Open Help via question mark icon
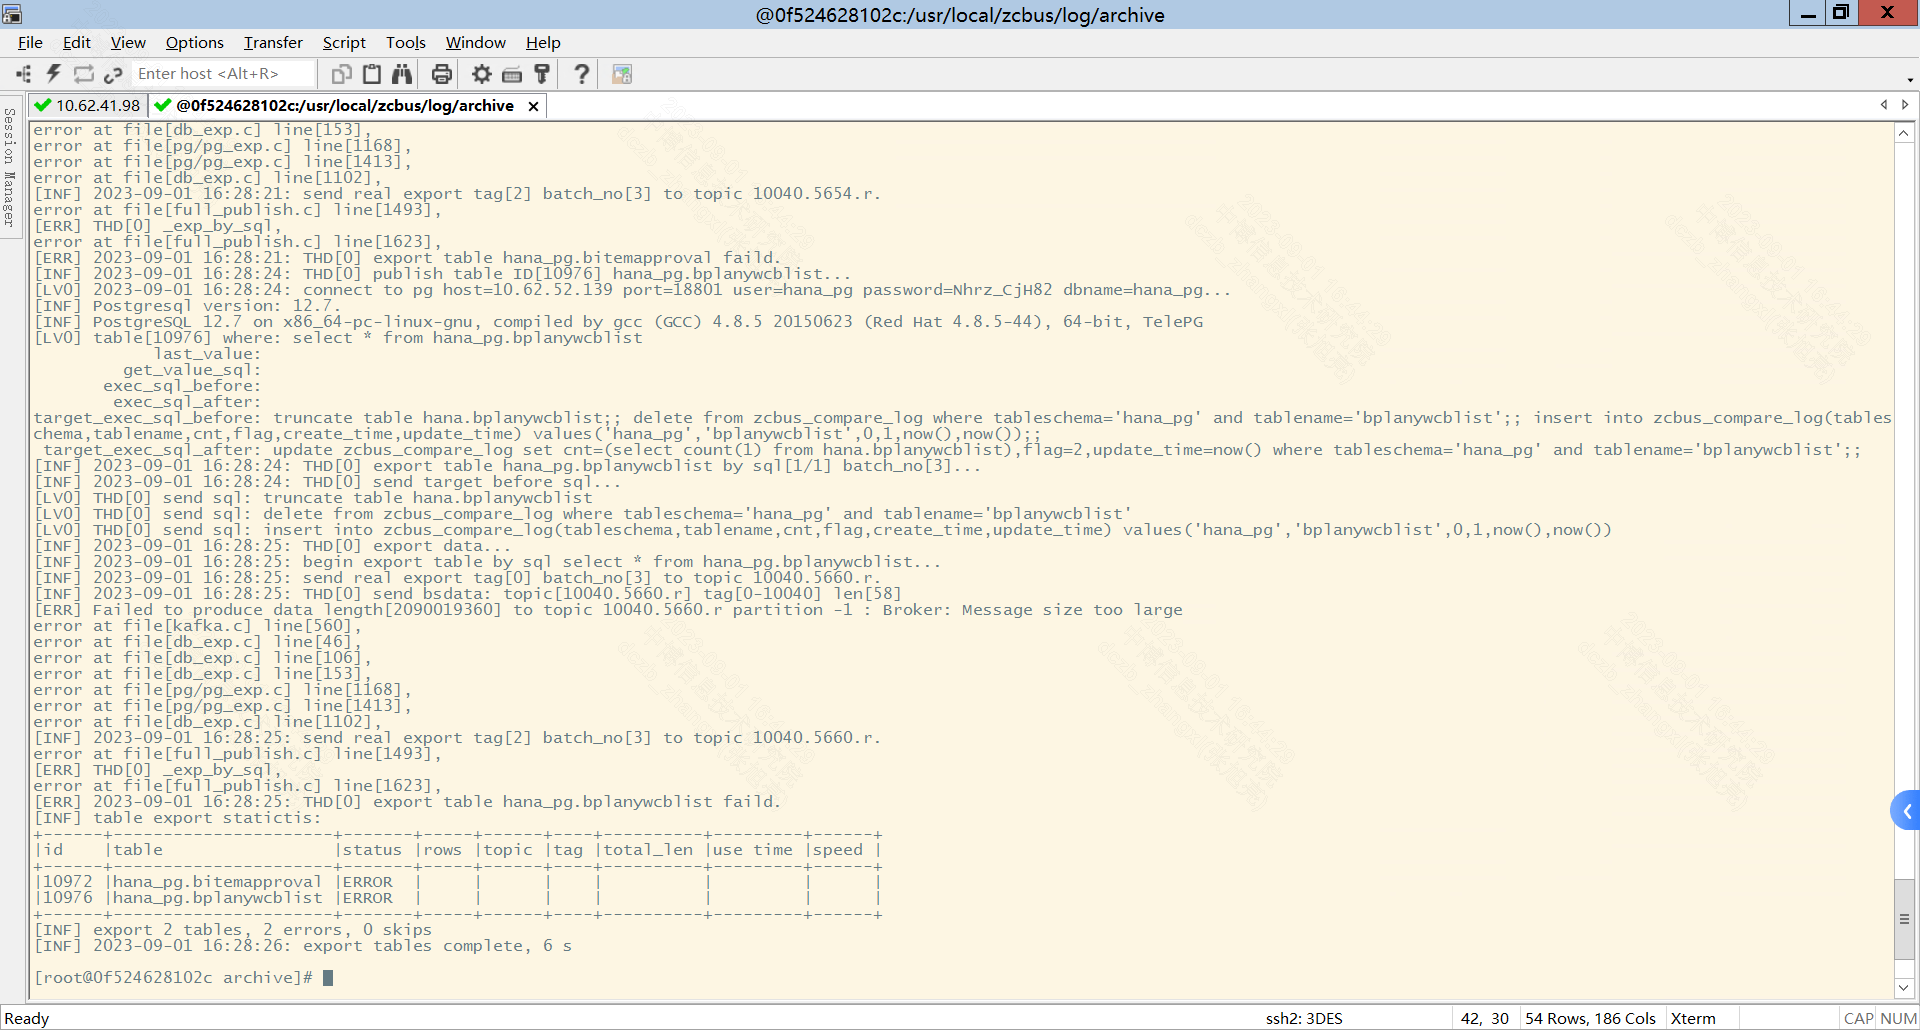The width and height of the screenshot is (1920, 1030). click(x=581, y=74)
